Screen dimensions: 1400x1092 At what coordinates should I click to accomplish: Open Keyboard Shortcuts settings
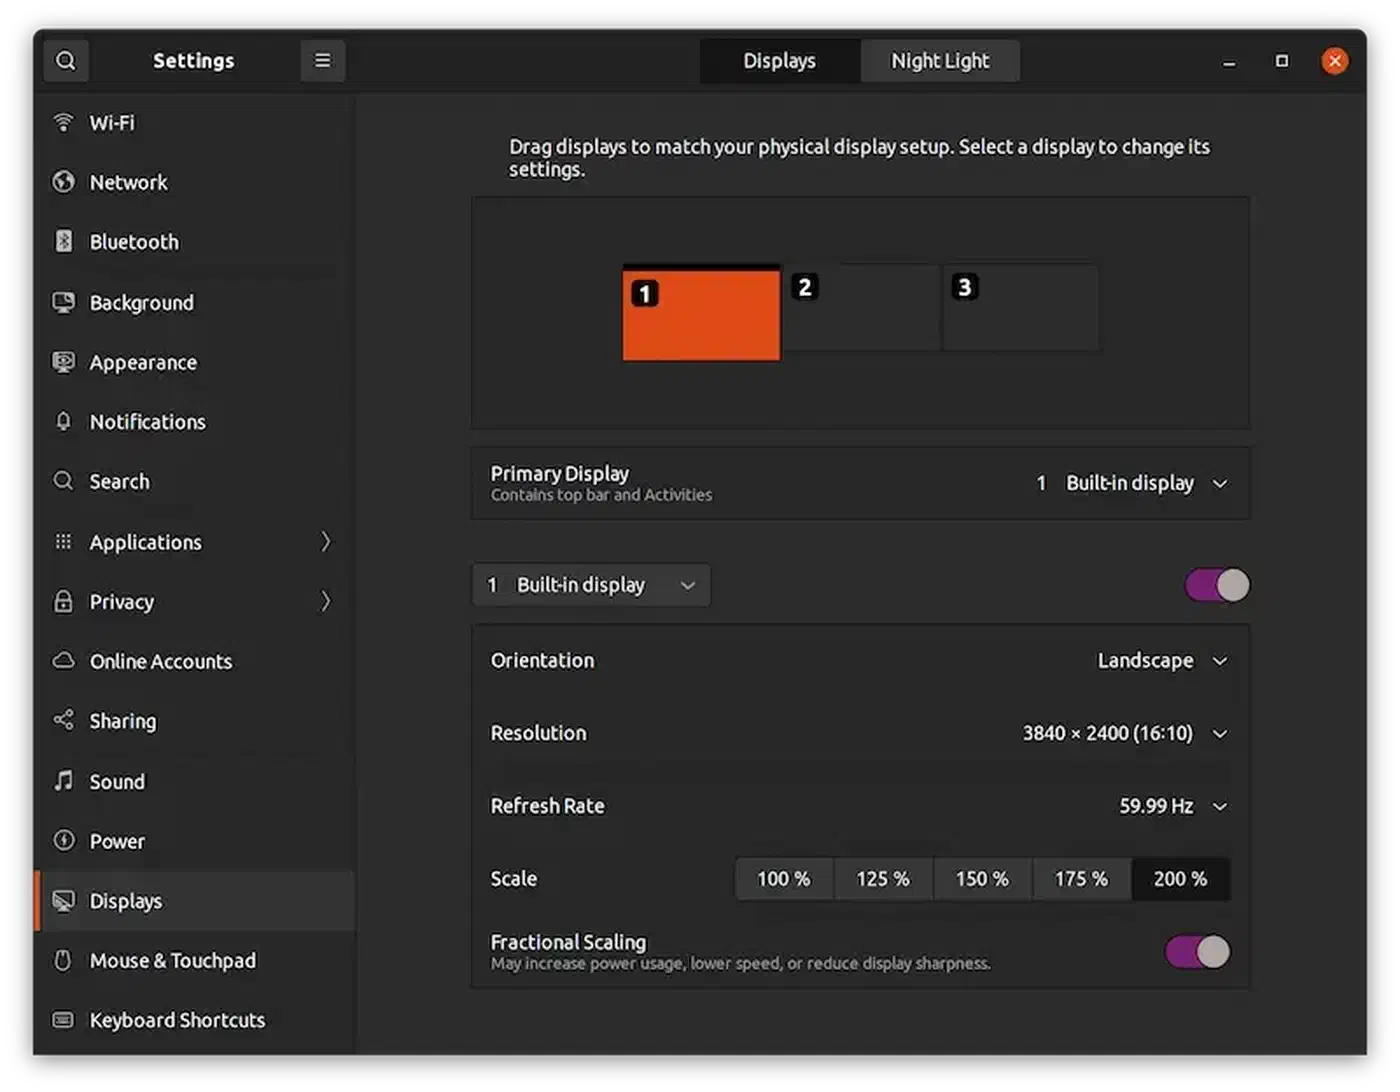tap(195, 1020)
